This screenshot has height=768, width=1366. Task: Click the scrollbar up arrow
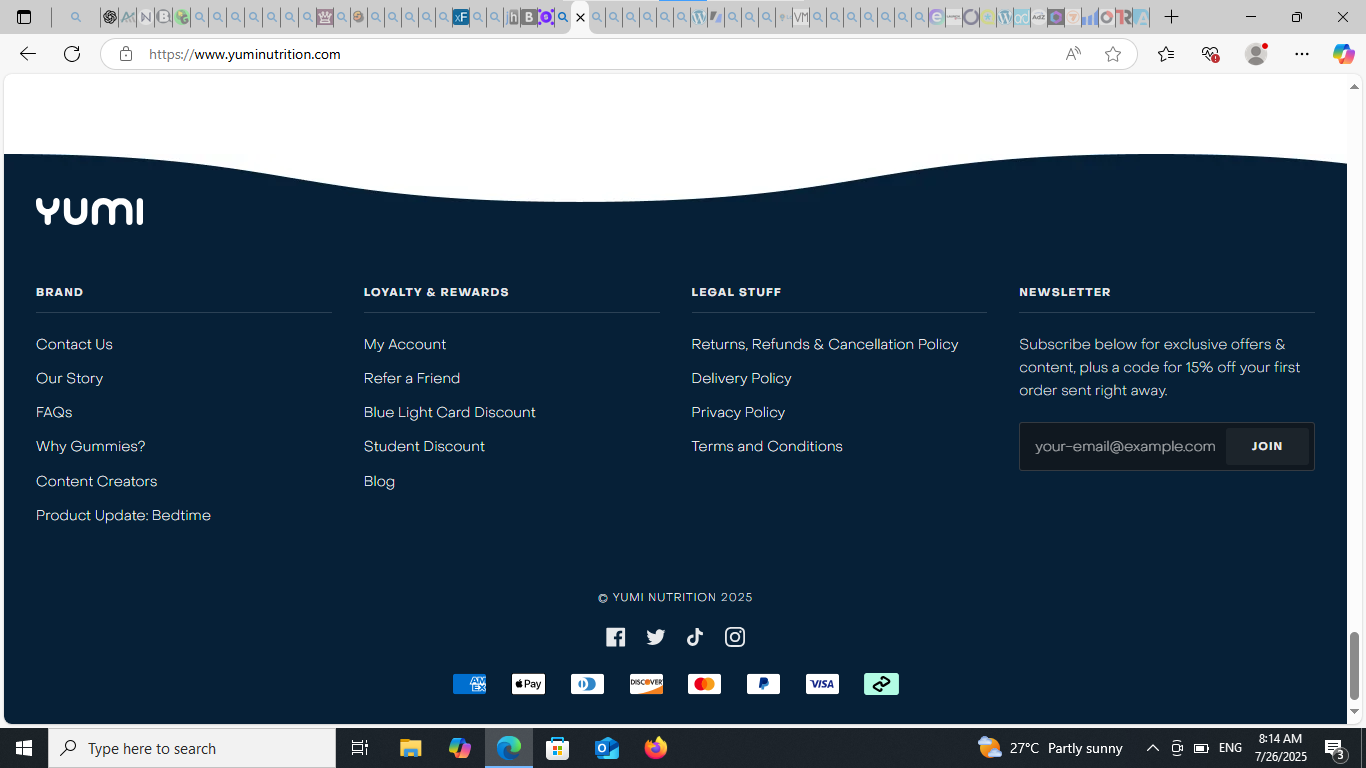(1355, 86)
